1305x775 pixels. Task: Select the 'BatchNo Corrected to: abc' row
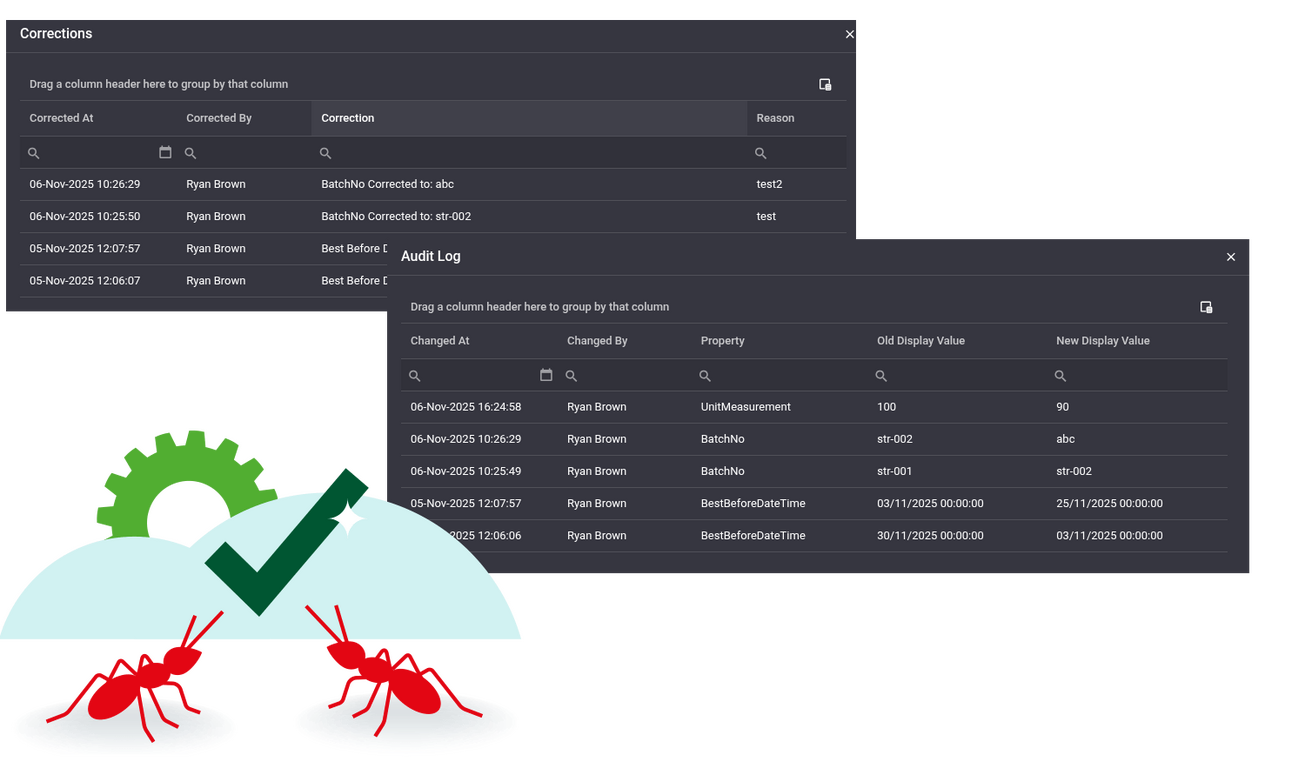pyautogui.click(x=387, y=184)
